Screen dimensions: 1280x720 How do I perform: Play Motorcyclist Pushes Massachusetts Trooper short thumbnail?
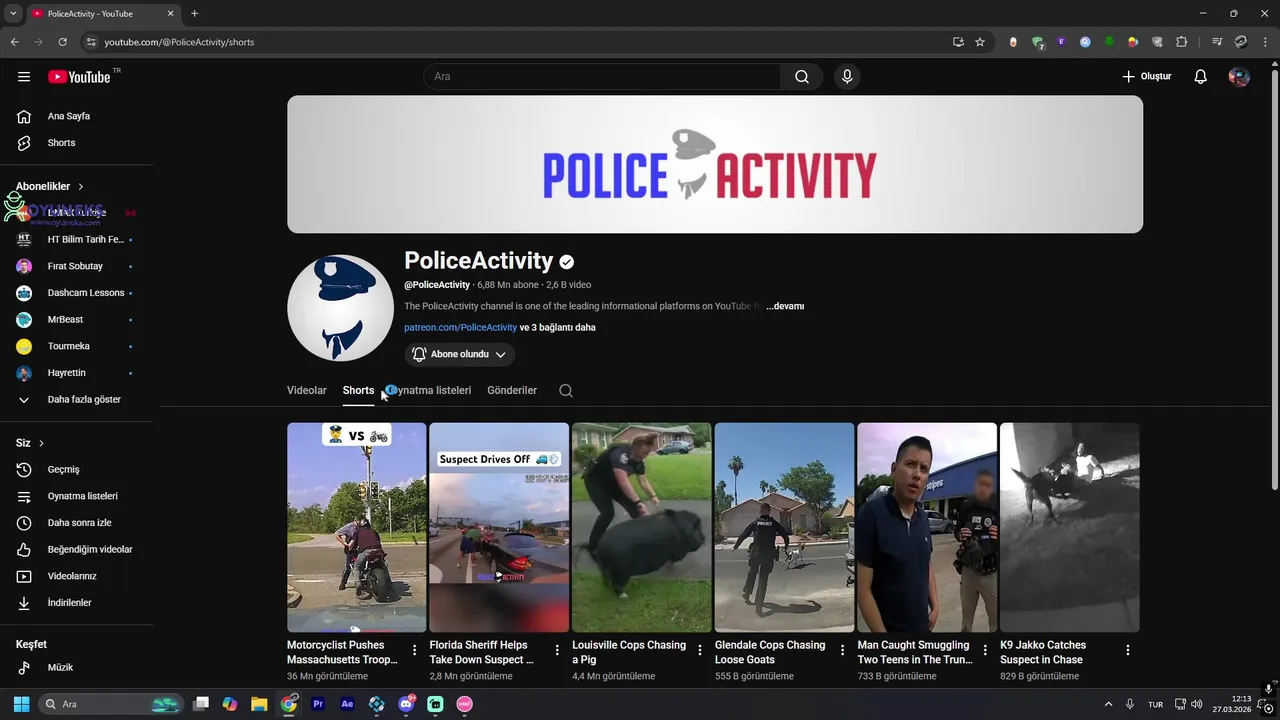point(357,528)
